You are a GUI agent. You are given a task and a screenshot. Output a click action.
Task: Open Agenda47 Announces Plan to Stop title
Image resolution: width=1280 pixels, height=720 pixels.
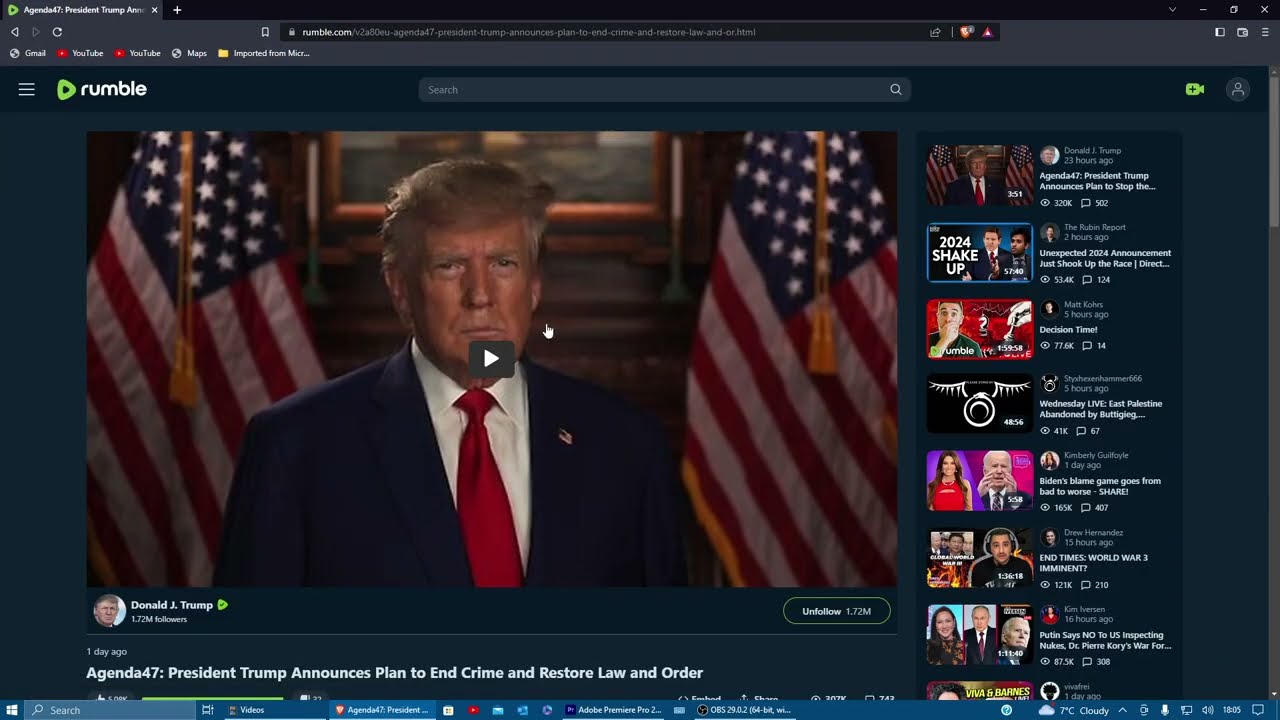coord(1097,181)
